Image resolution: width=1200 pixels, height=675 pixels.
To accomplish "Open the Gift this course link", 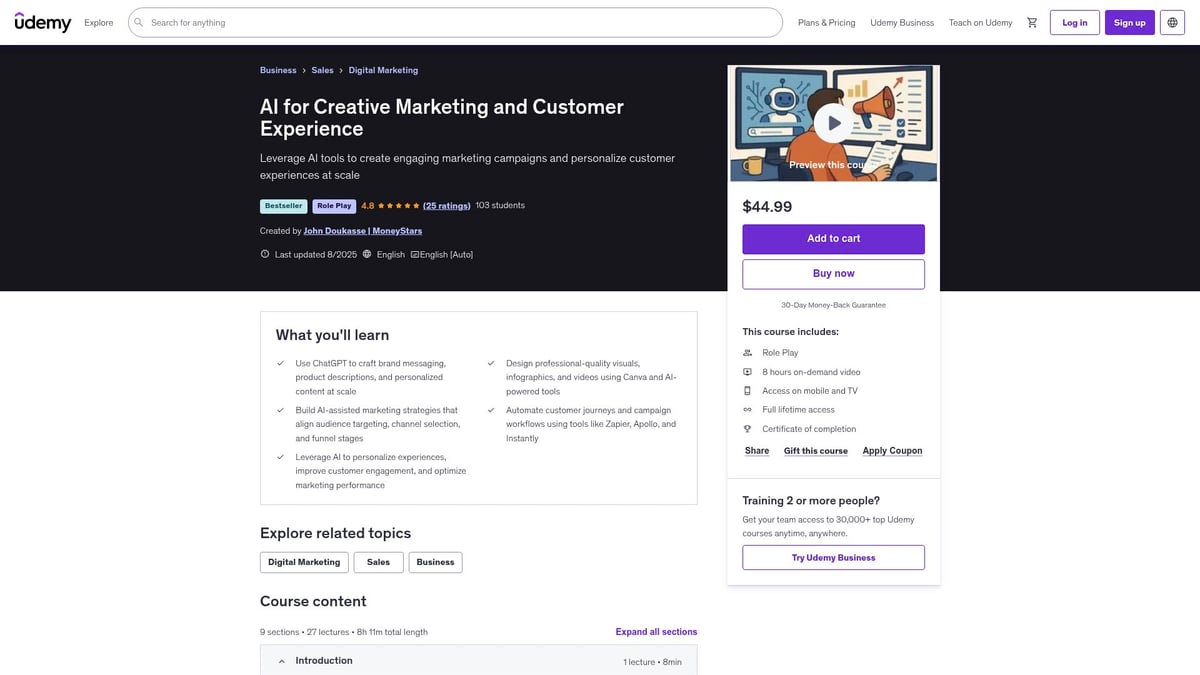I will coord(814,450).
